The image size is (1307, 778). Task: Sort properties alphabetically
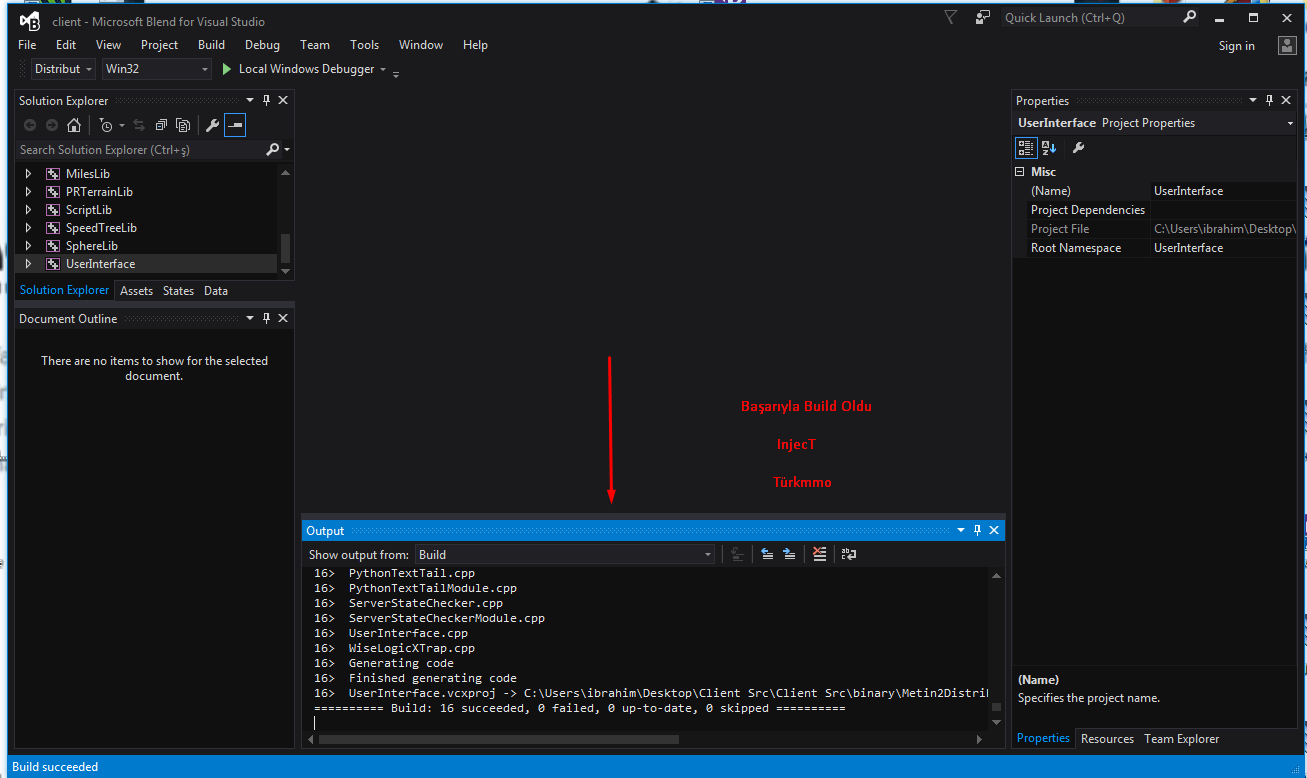[x=1049, y=147]
